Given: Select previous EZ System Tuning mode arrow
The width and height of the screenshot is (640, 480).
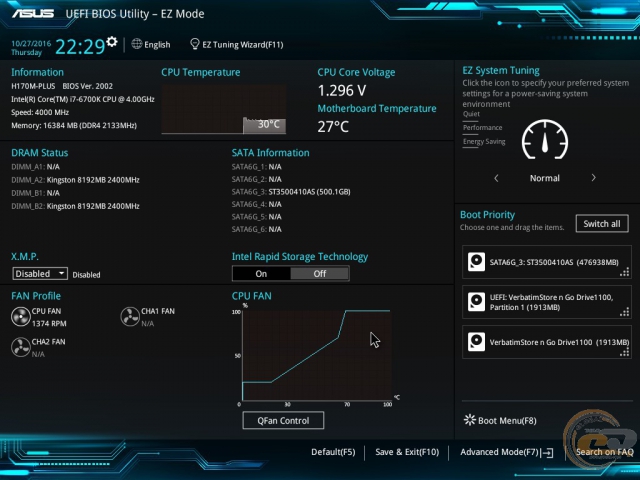Looking at the screenshot, I should pos(496,178).
